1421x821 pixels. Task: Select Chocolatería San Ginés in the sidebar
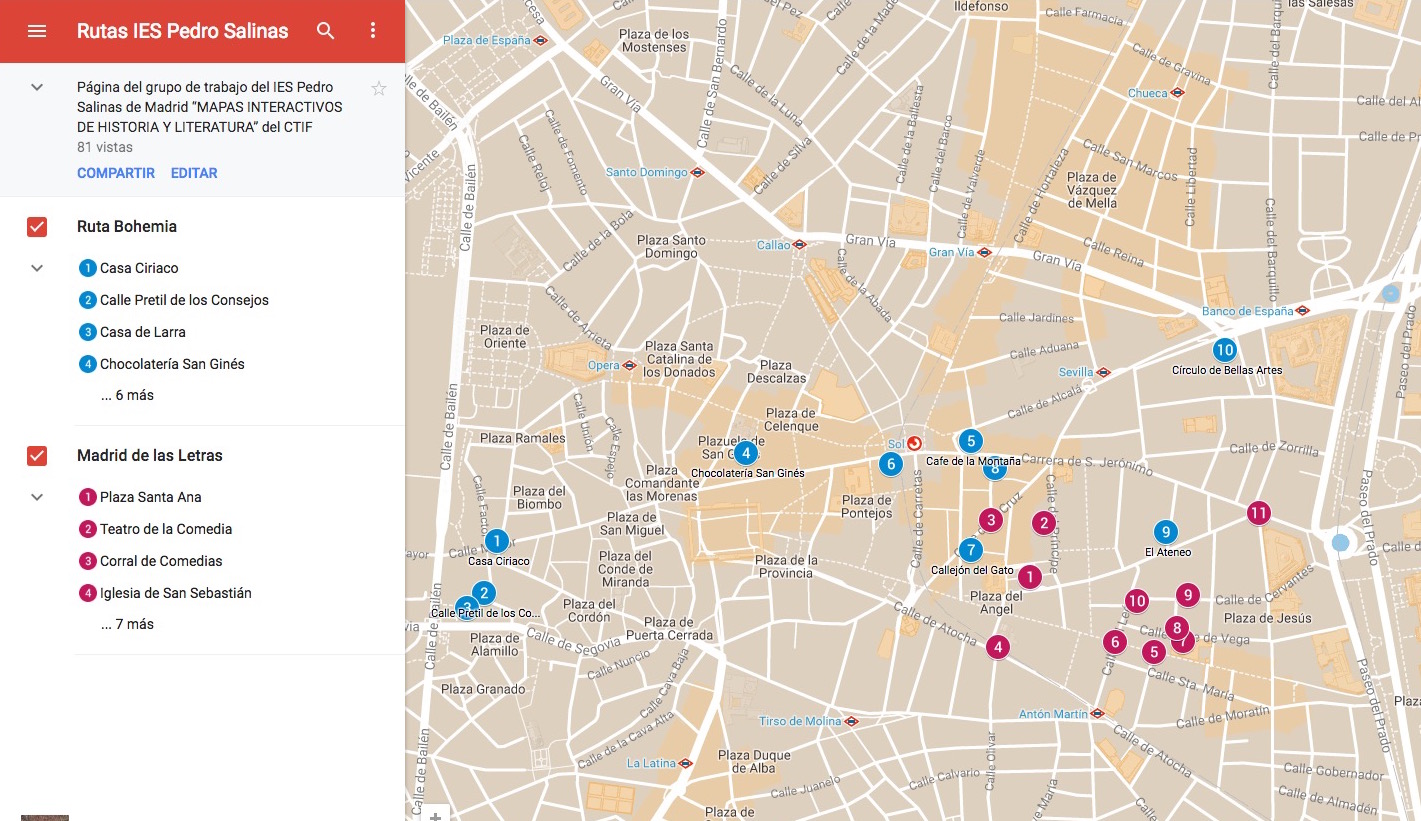coord(172,364)
